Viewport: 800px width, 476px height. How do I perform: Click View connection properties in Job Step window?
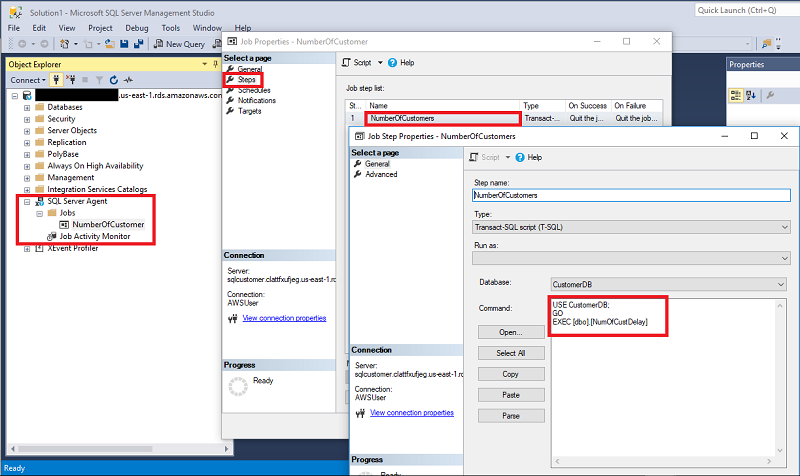coord(412,413)
